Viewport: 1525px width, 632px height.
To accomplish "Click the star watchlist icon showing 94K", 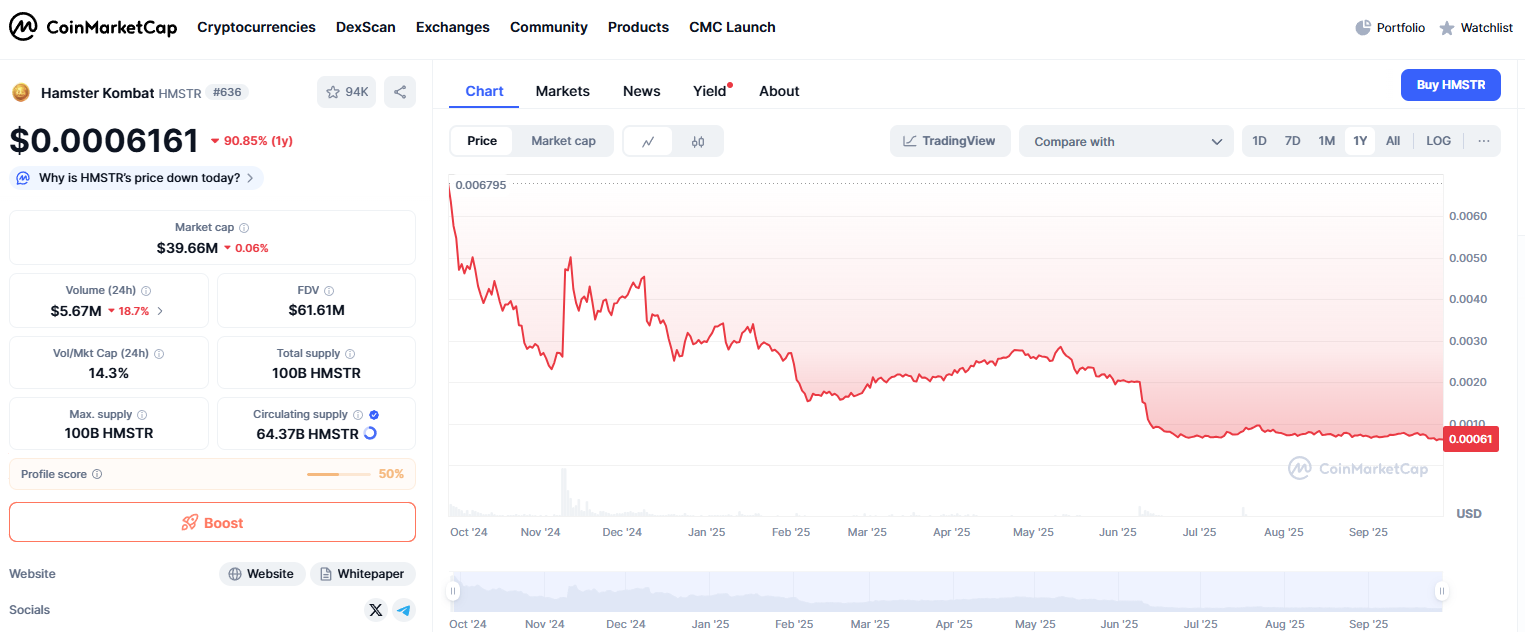I will 346,92.
